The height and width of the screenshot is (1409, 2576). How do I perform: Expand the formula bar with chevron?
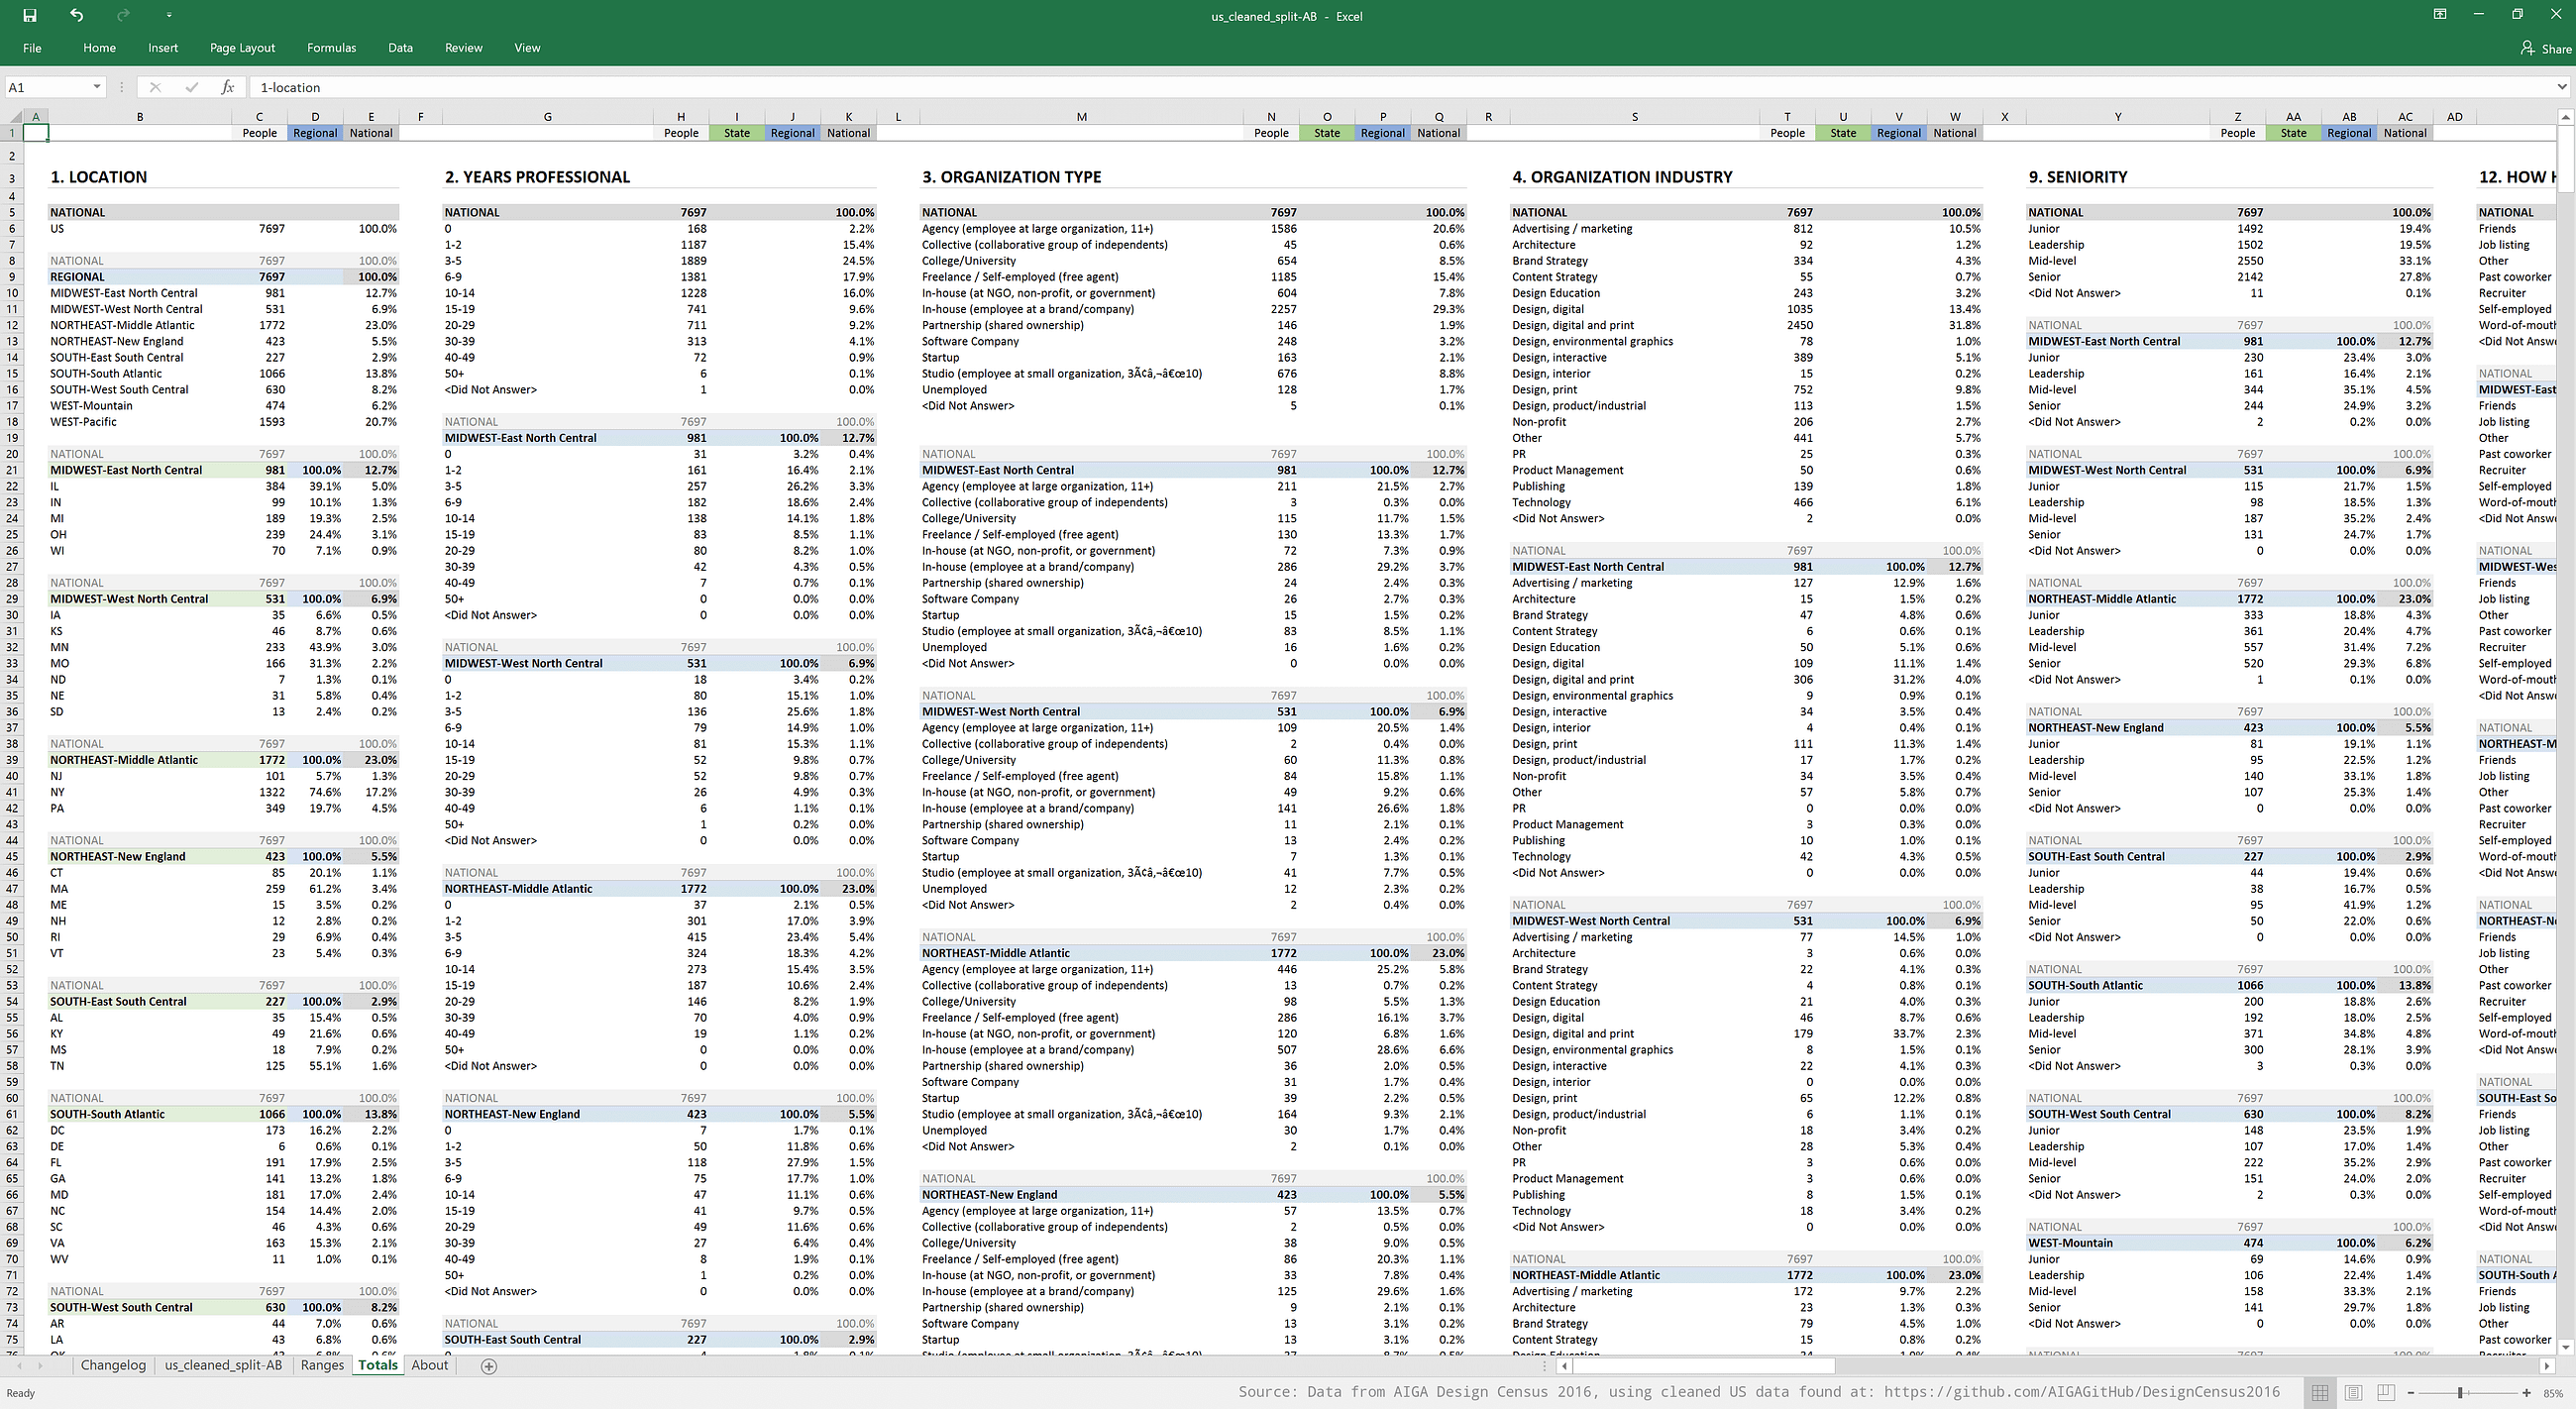(2561, 87)
